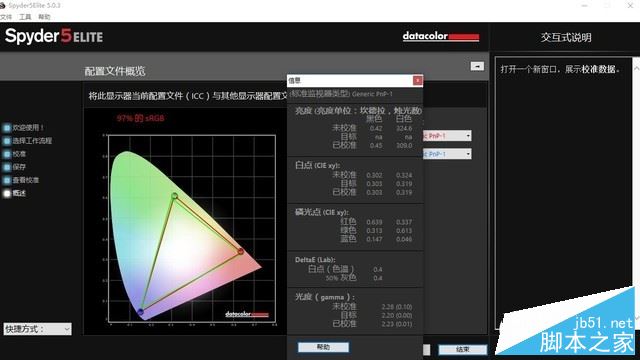Viewport: 640px width, 360px height.
Task: Click the 50% 灰色 row in DeltaE section
Action: coord(354,278)
